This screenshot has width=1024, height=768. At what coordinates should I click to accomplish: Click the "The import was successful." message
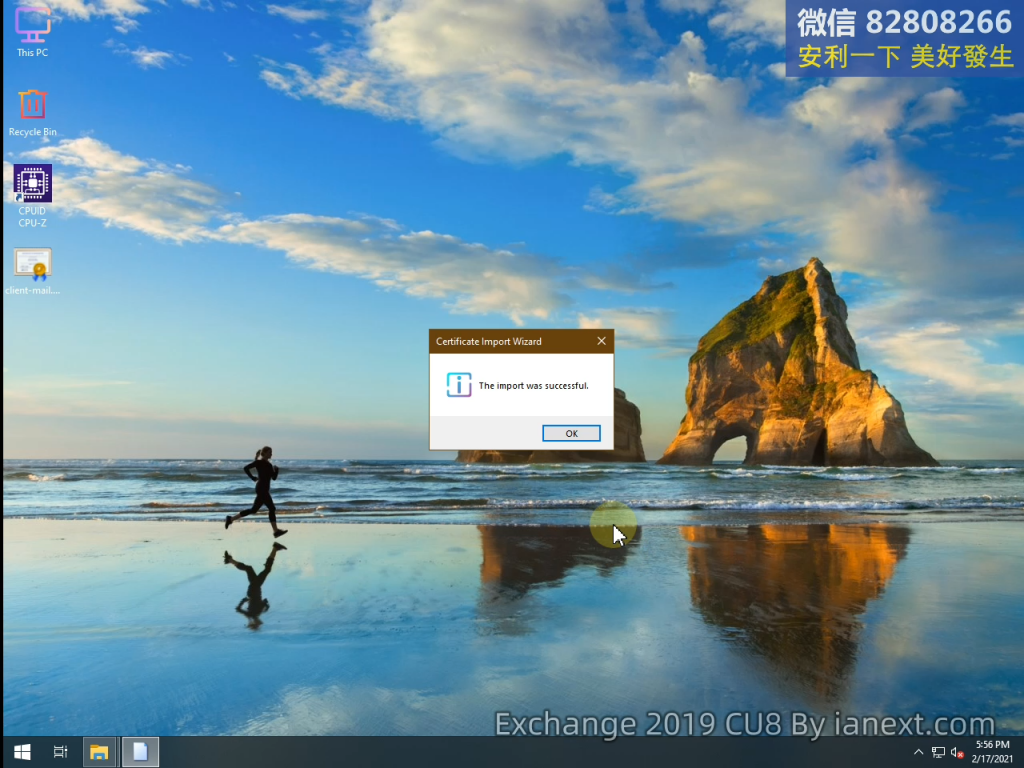click(533, 385)
